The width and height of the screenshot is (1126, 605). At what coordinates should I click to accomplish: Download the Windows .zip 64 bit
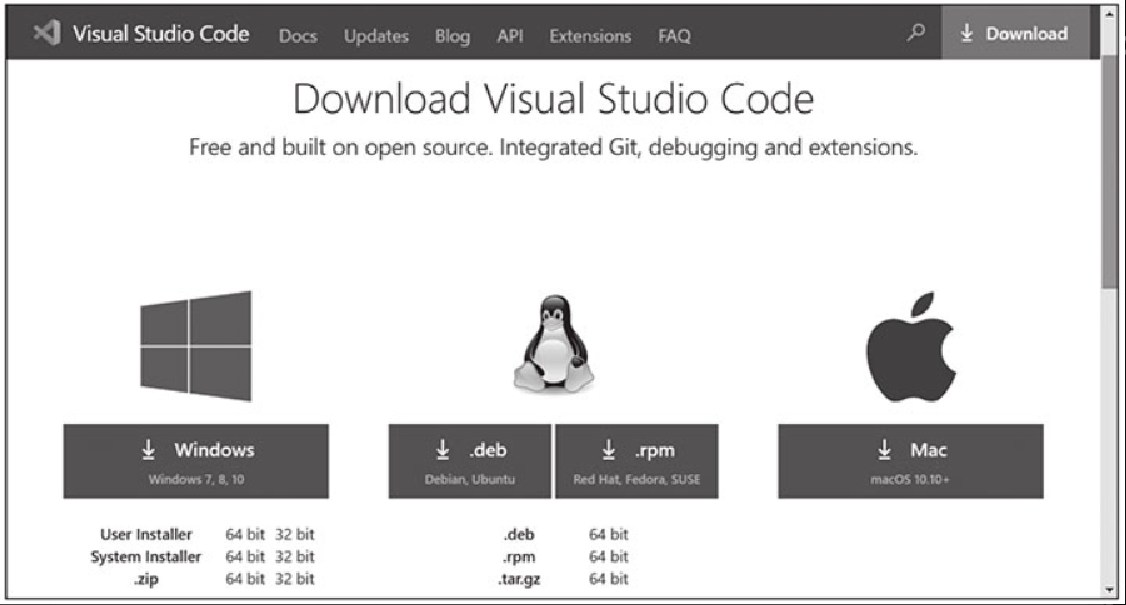(x=245, y=578)
